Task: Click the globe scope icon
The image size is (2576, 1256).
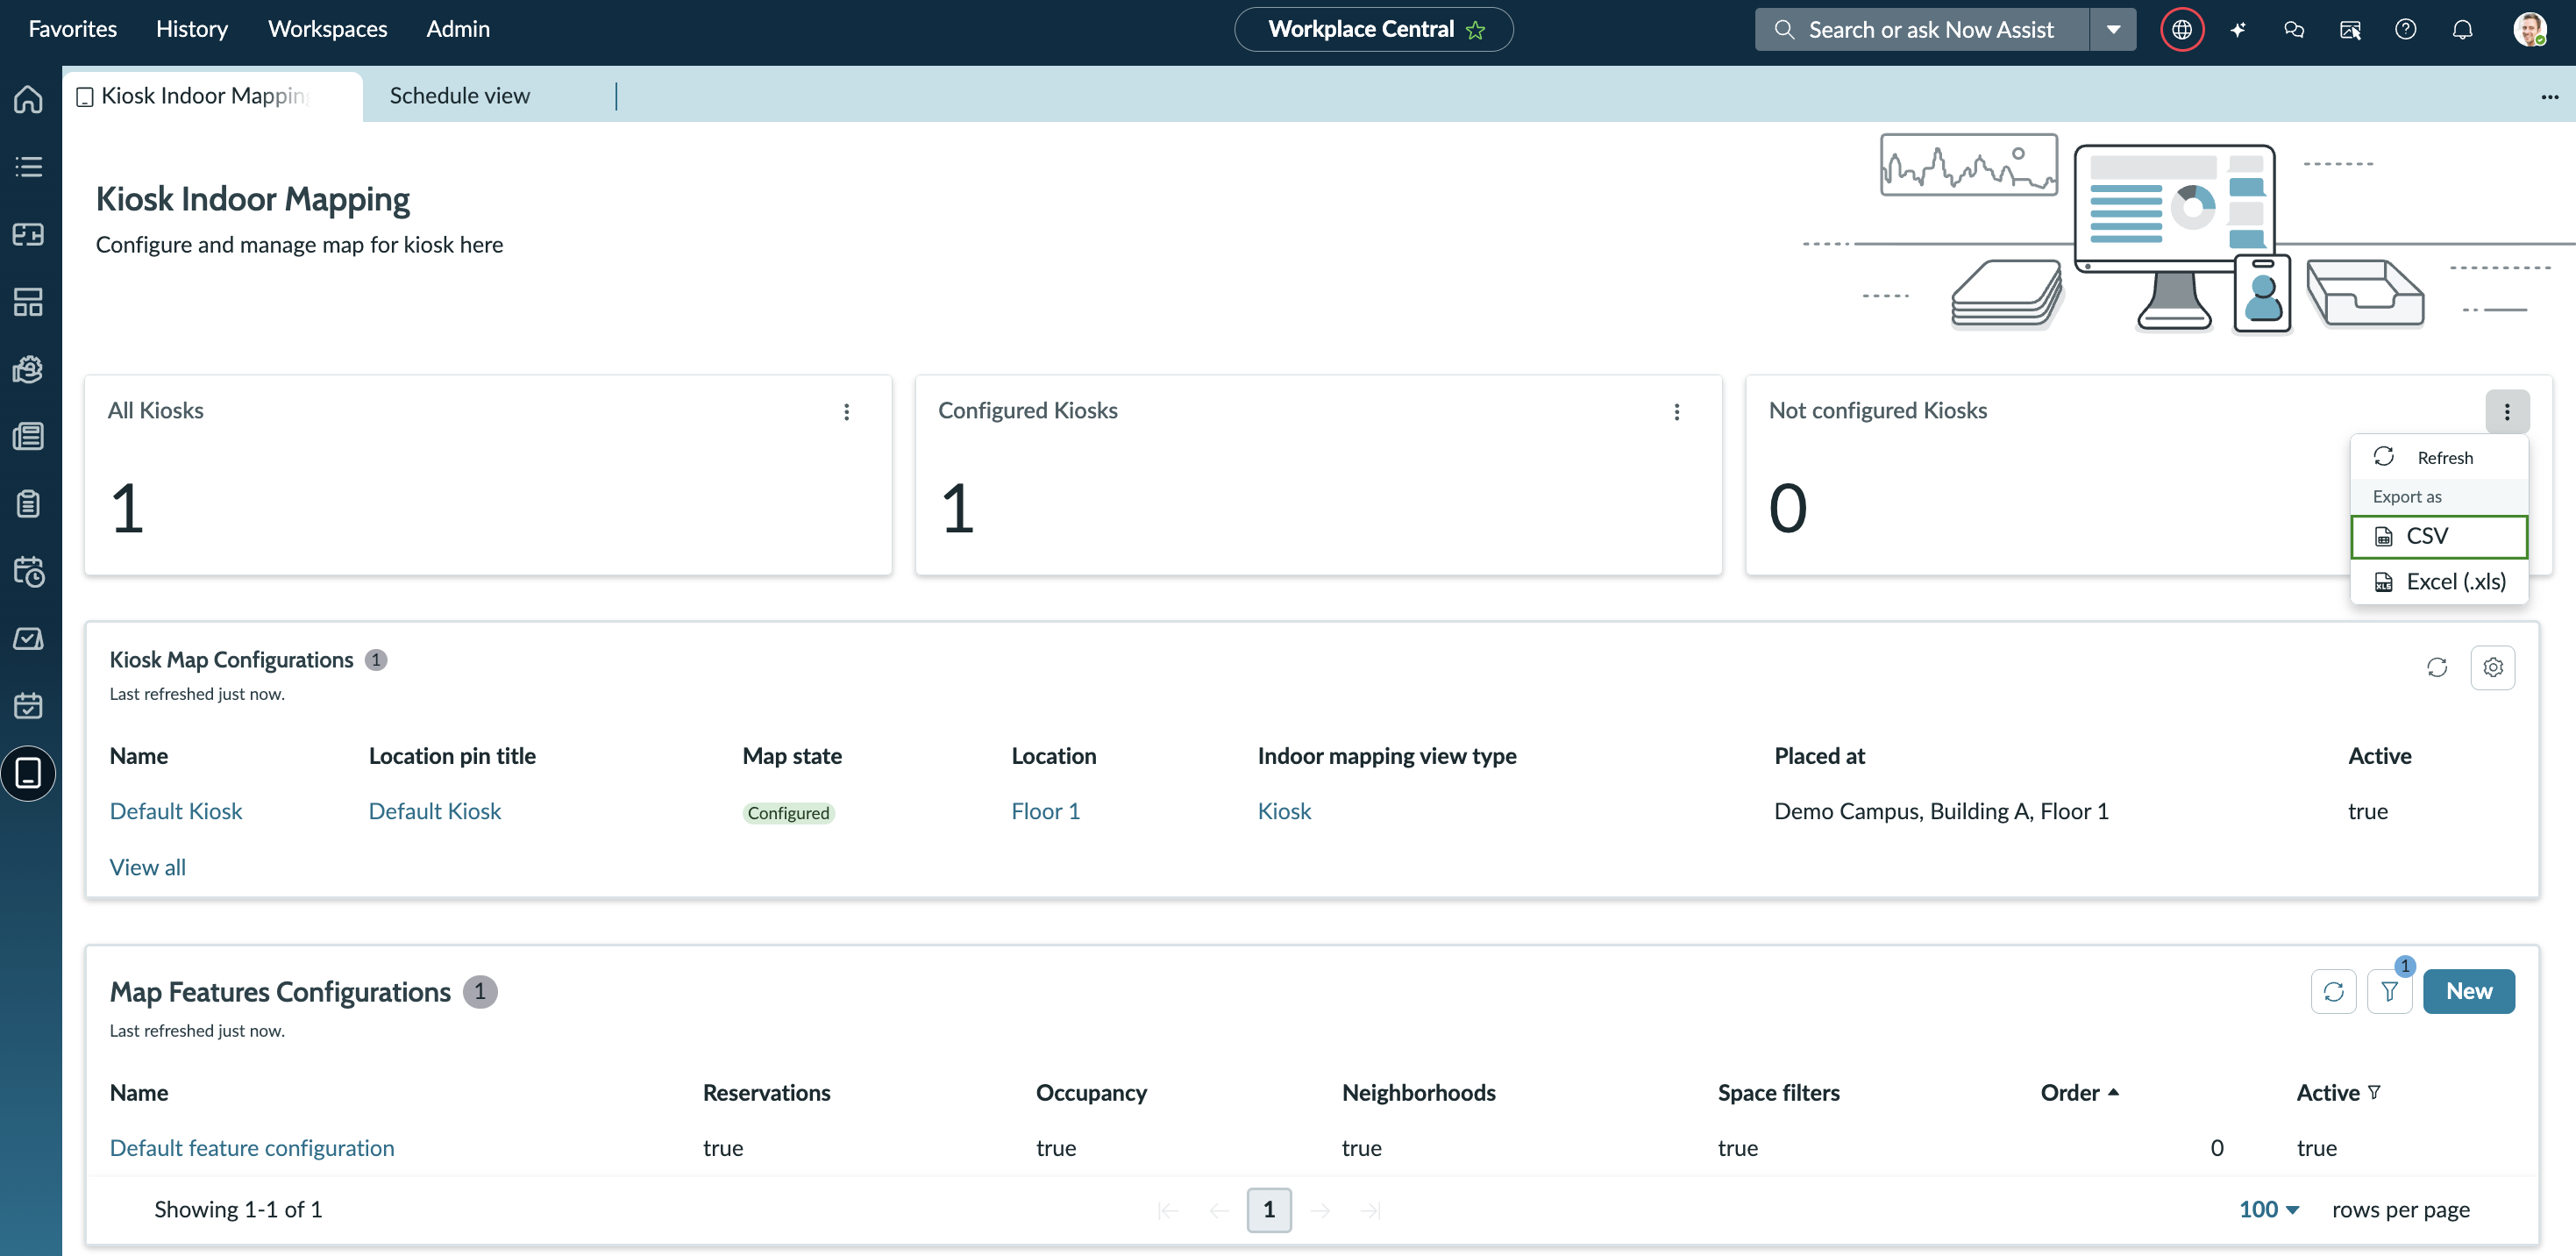Action: (2182, 29)
